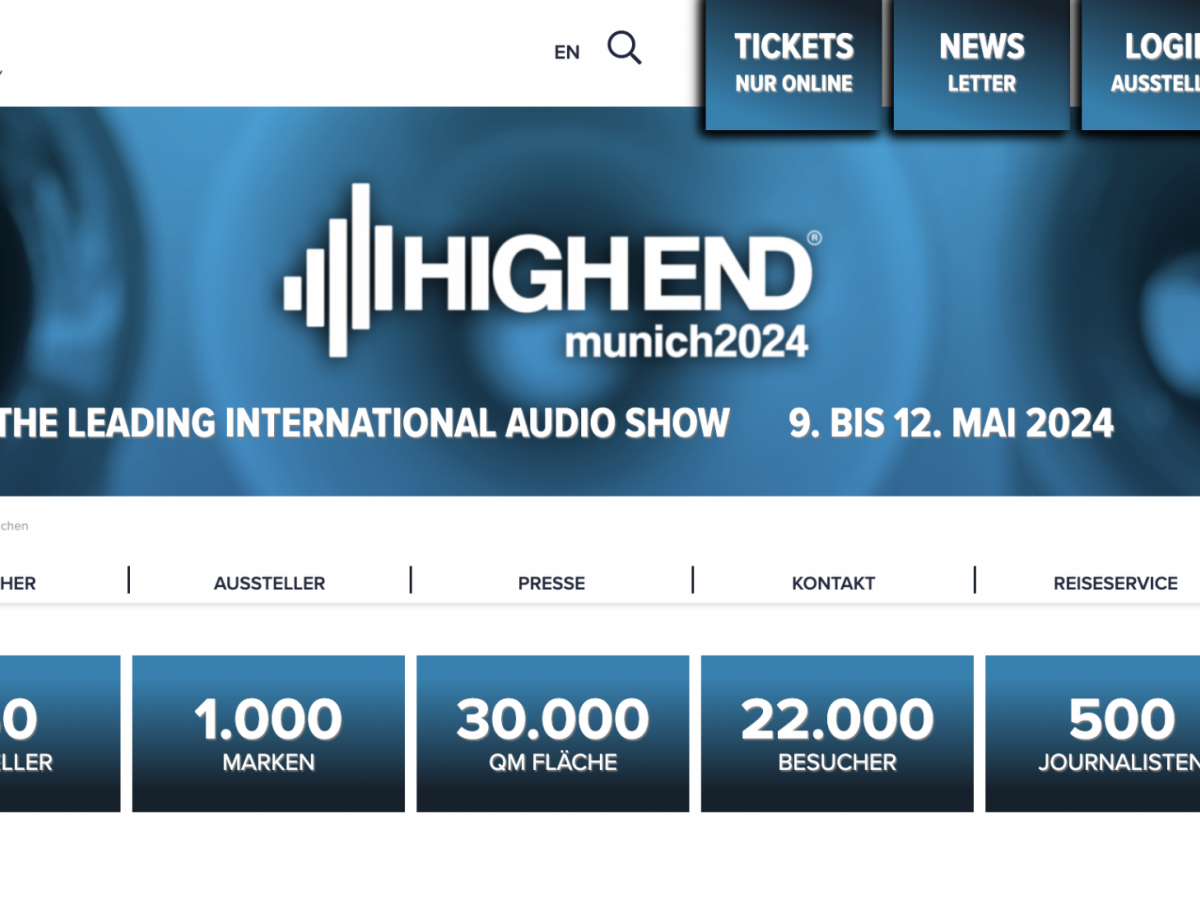Select the 22.000 Besucher tile
1200x900 pixels.
pos(837,734)
